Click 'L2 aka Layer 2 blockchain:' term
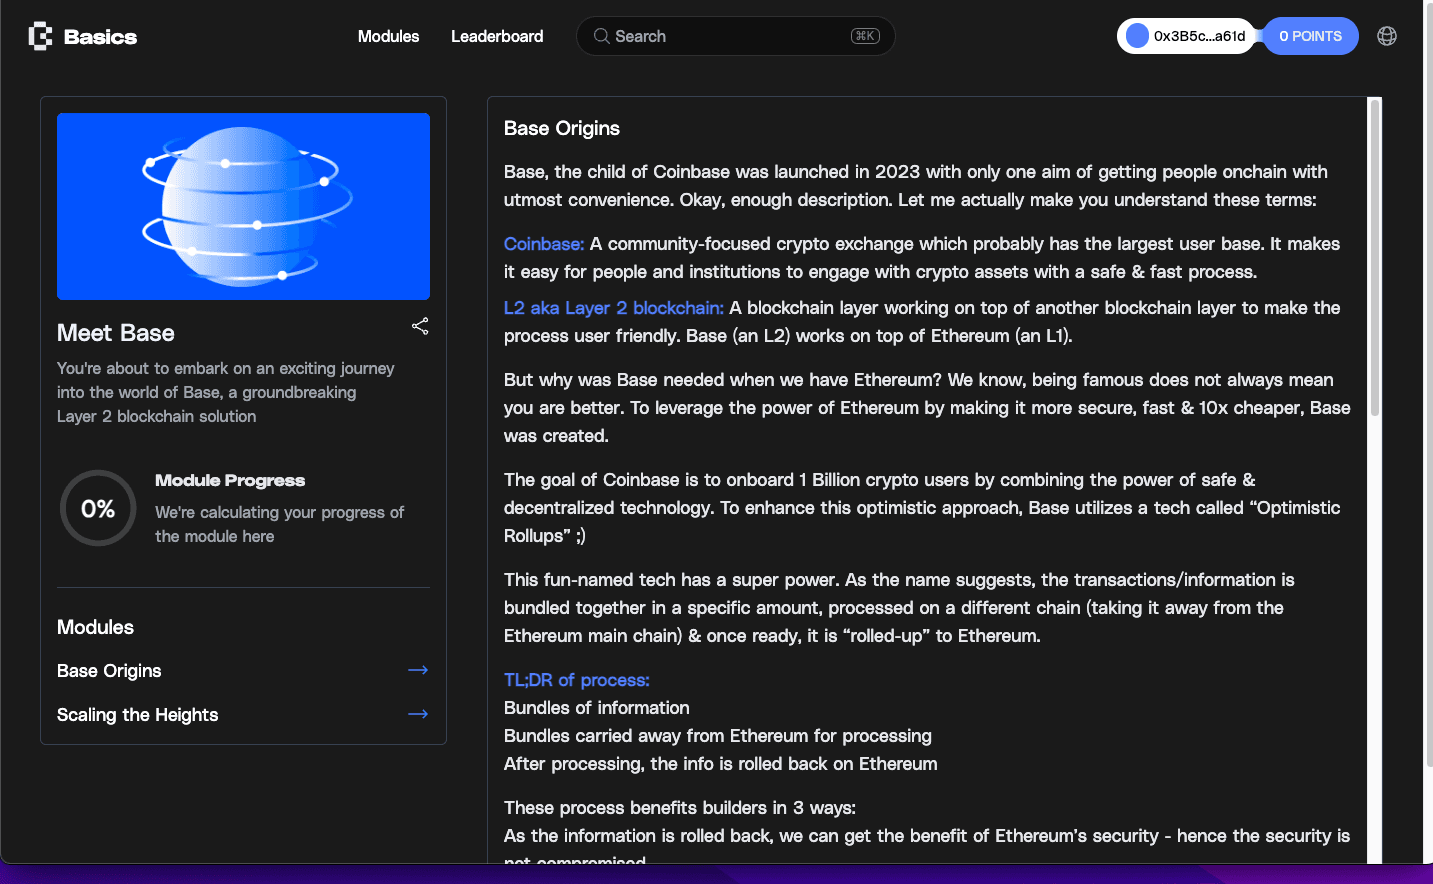 614,308
